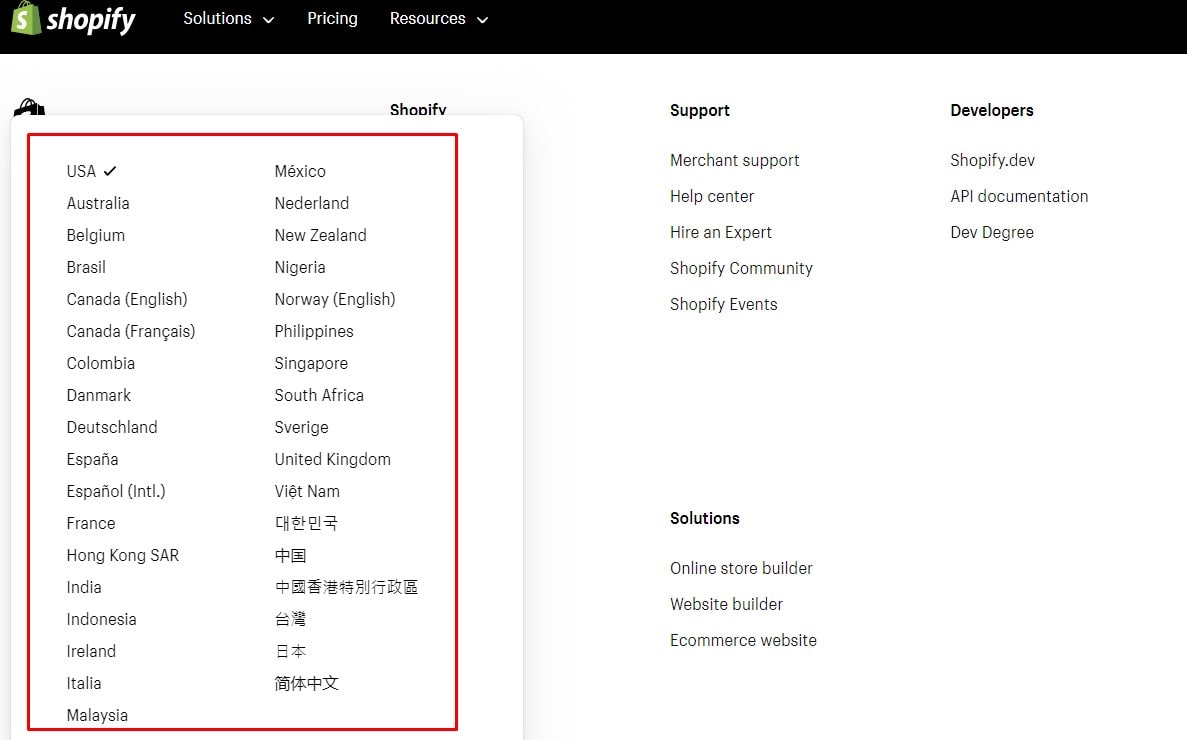Select Belgium region
The image size is (1187, 740).
(x=95, y=235)
